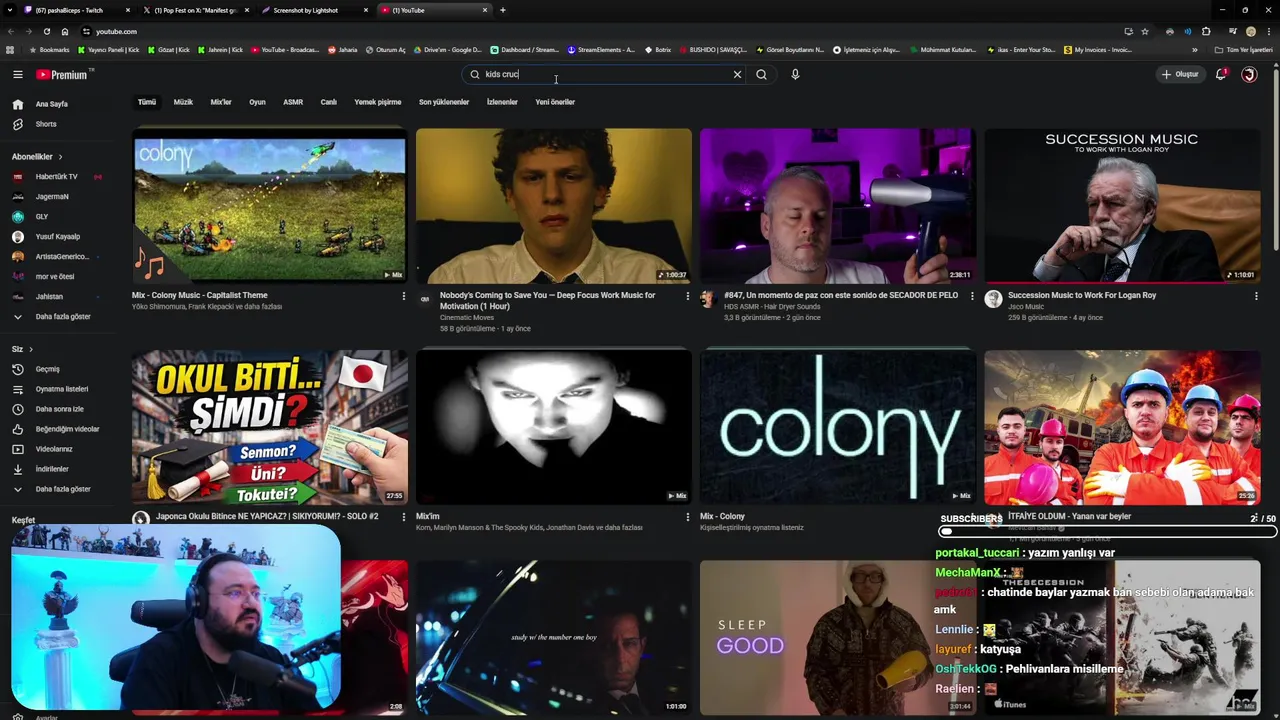Viewport: 1280px width, 720px height.
Task: Go to Ana Sayfa in sidebar
Action: (52, 104)
